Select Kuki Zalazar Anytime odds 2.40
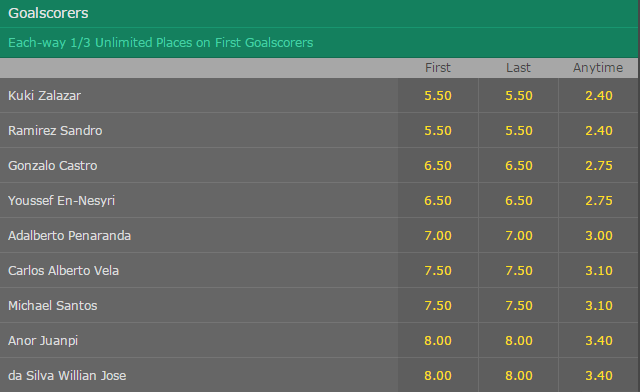 (598, 96)
